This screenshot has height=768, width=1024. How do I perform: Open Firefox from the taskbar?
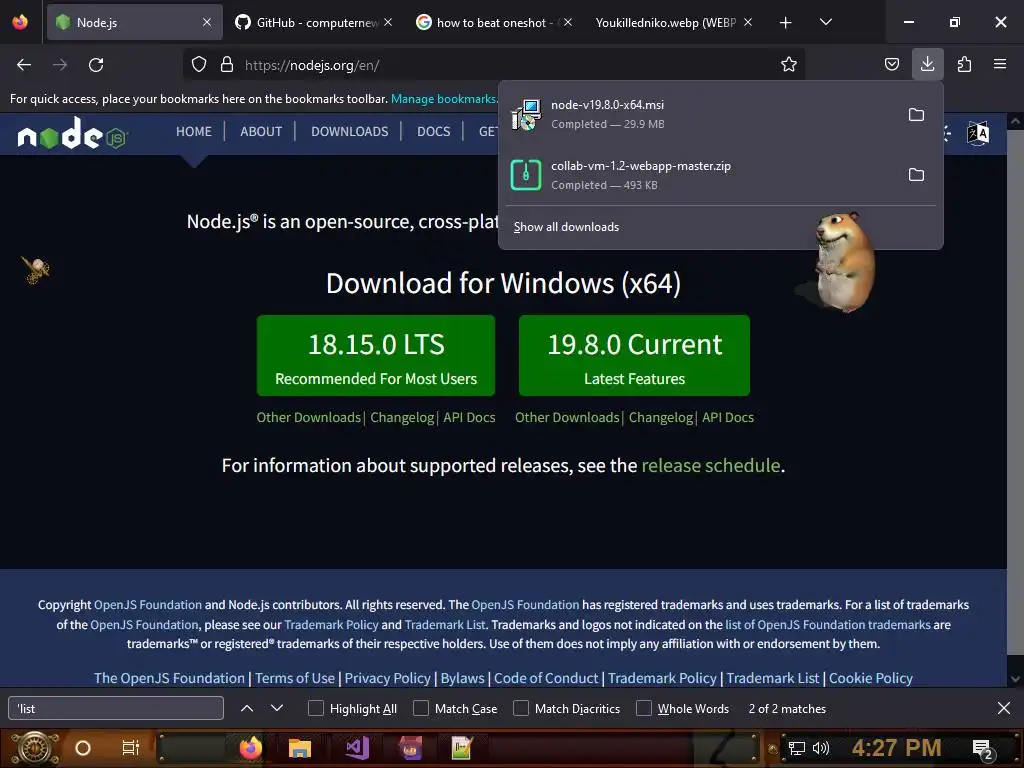(251, 747)
